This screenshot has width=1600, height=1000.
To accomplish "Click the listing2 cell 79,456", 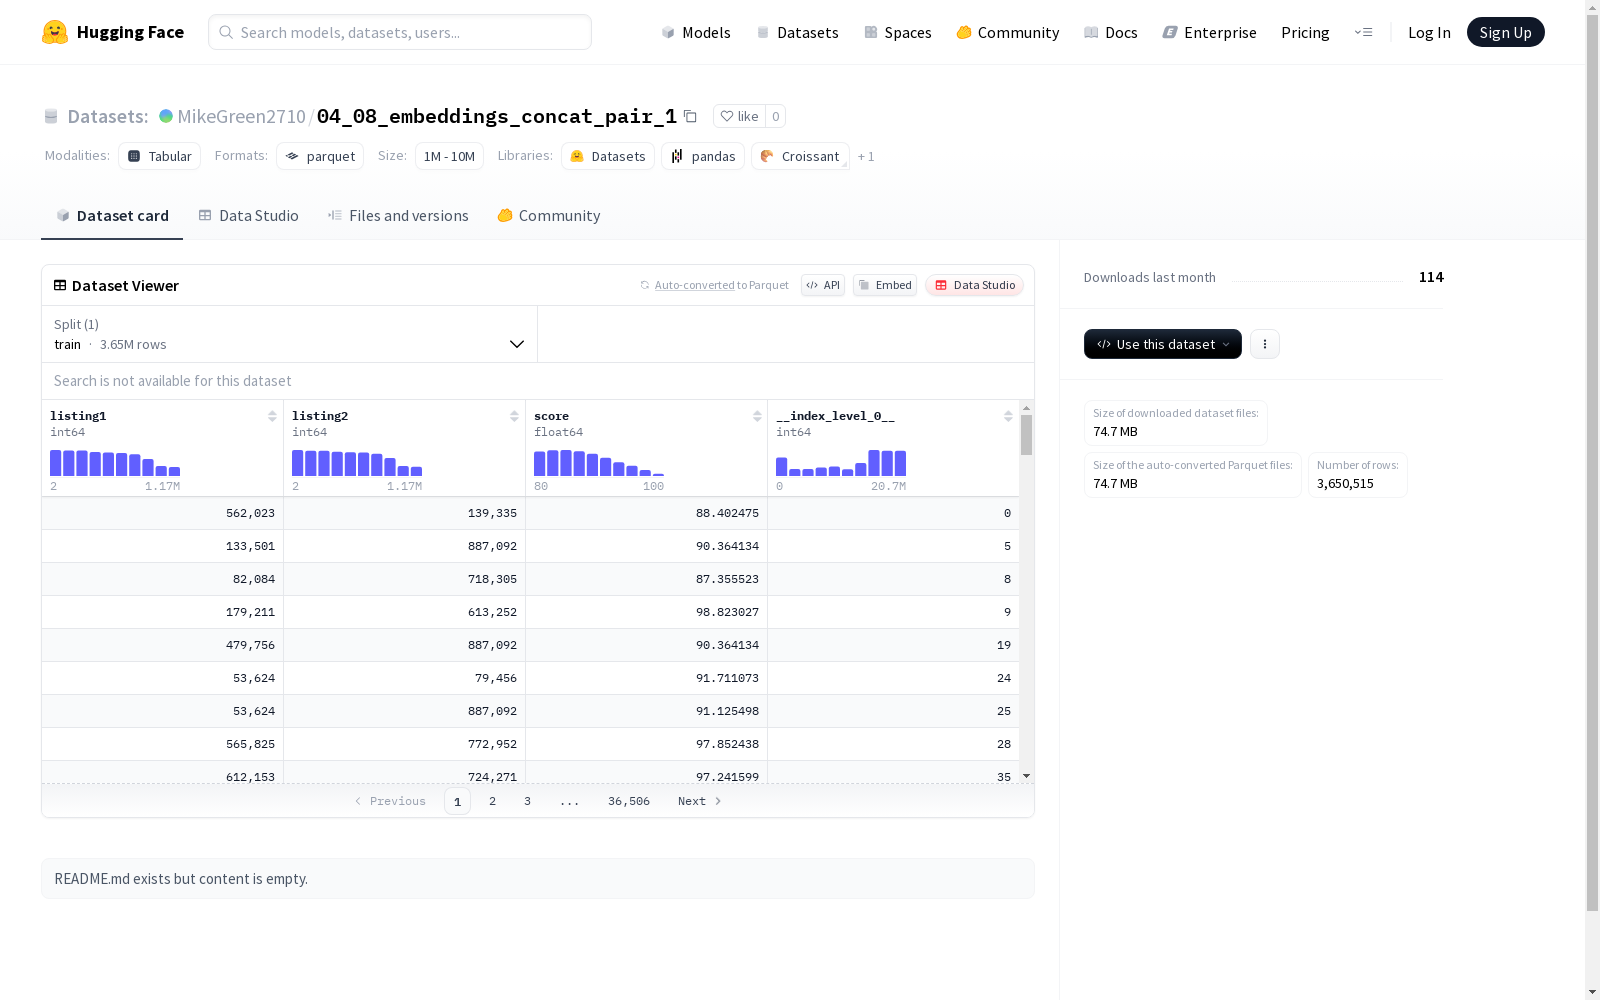I will click(x=405, y=678).
